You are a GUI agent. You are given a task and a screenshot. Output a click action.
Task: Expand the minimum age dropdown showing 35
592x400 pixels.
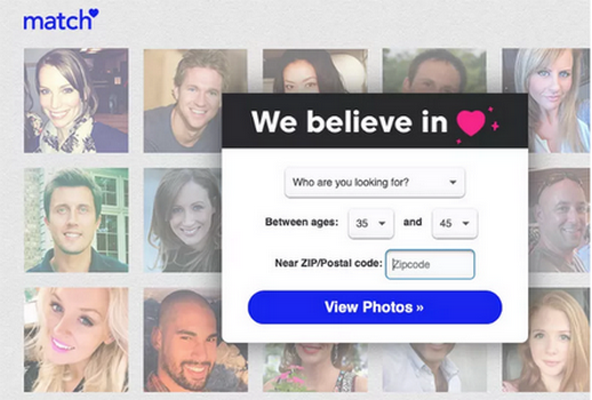[371, 223]
